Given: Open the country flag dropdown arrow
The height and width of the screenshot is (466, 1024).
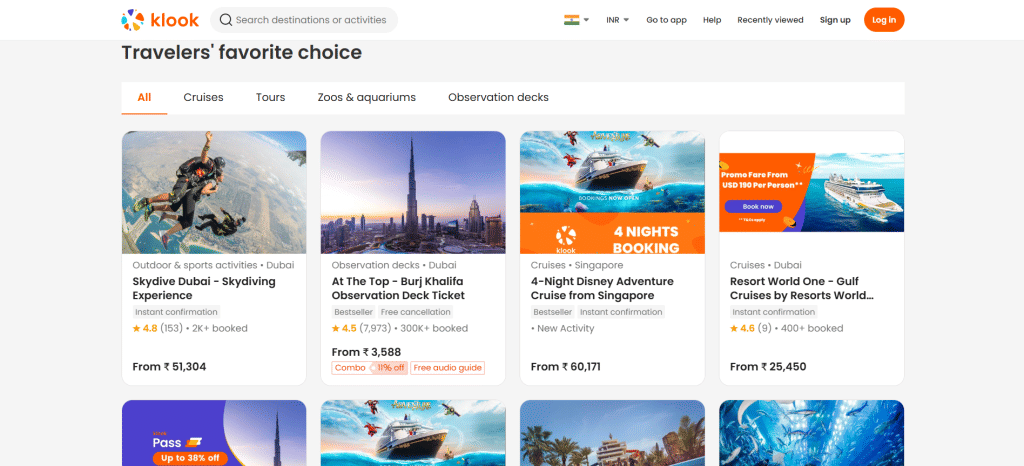Looking at the screenshot, I should [587, 20].
